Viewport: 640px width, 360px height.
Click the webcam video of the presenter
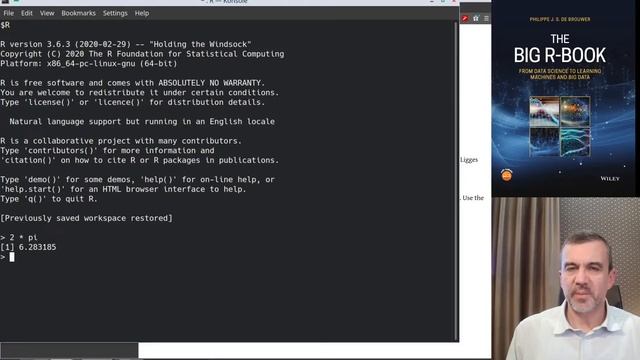click(566, 279)
